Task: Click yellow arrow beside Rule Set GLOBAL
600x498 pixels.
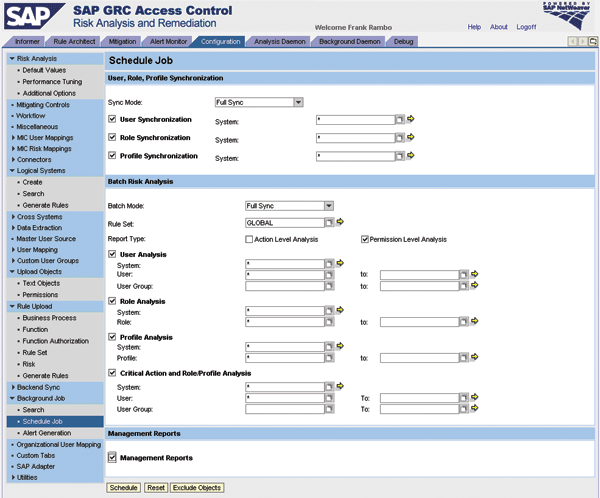Action: click(x=340, y=223)
